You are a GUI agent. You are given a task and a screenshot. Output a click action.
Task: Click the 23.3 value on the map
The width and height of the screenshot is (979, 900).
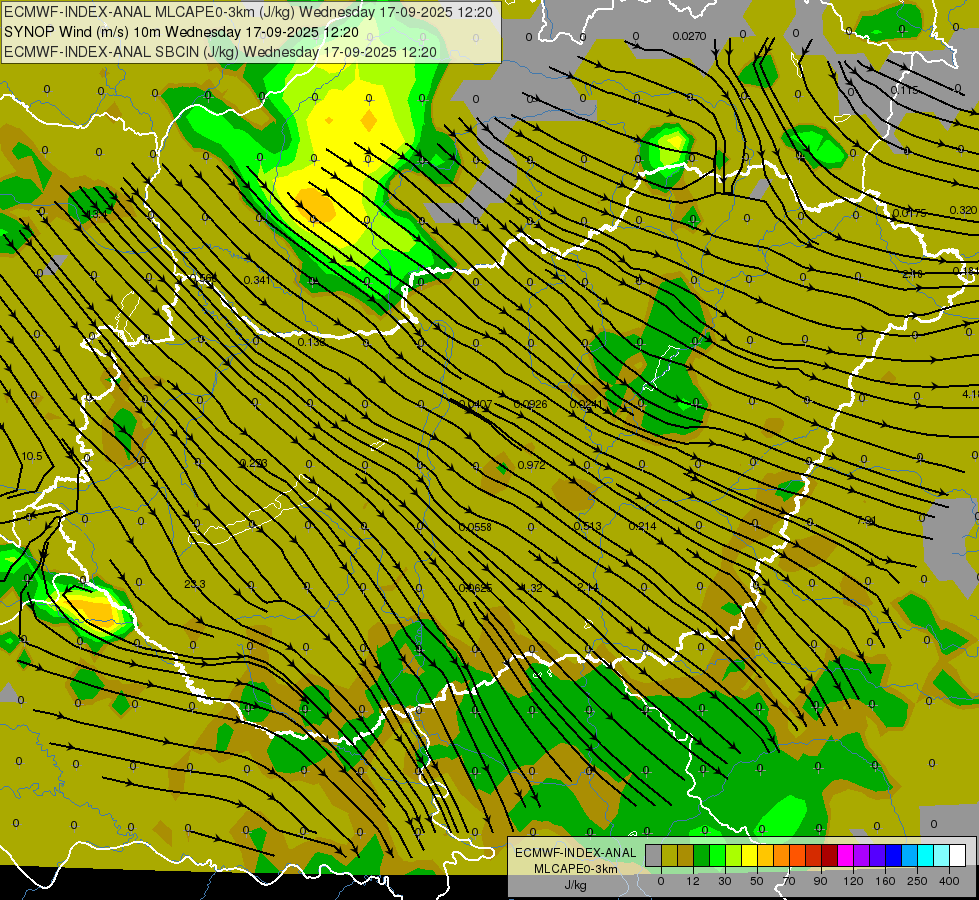point(195,585)
